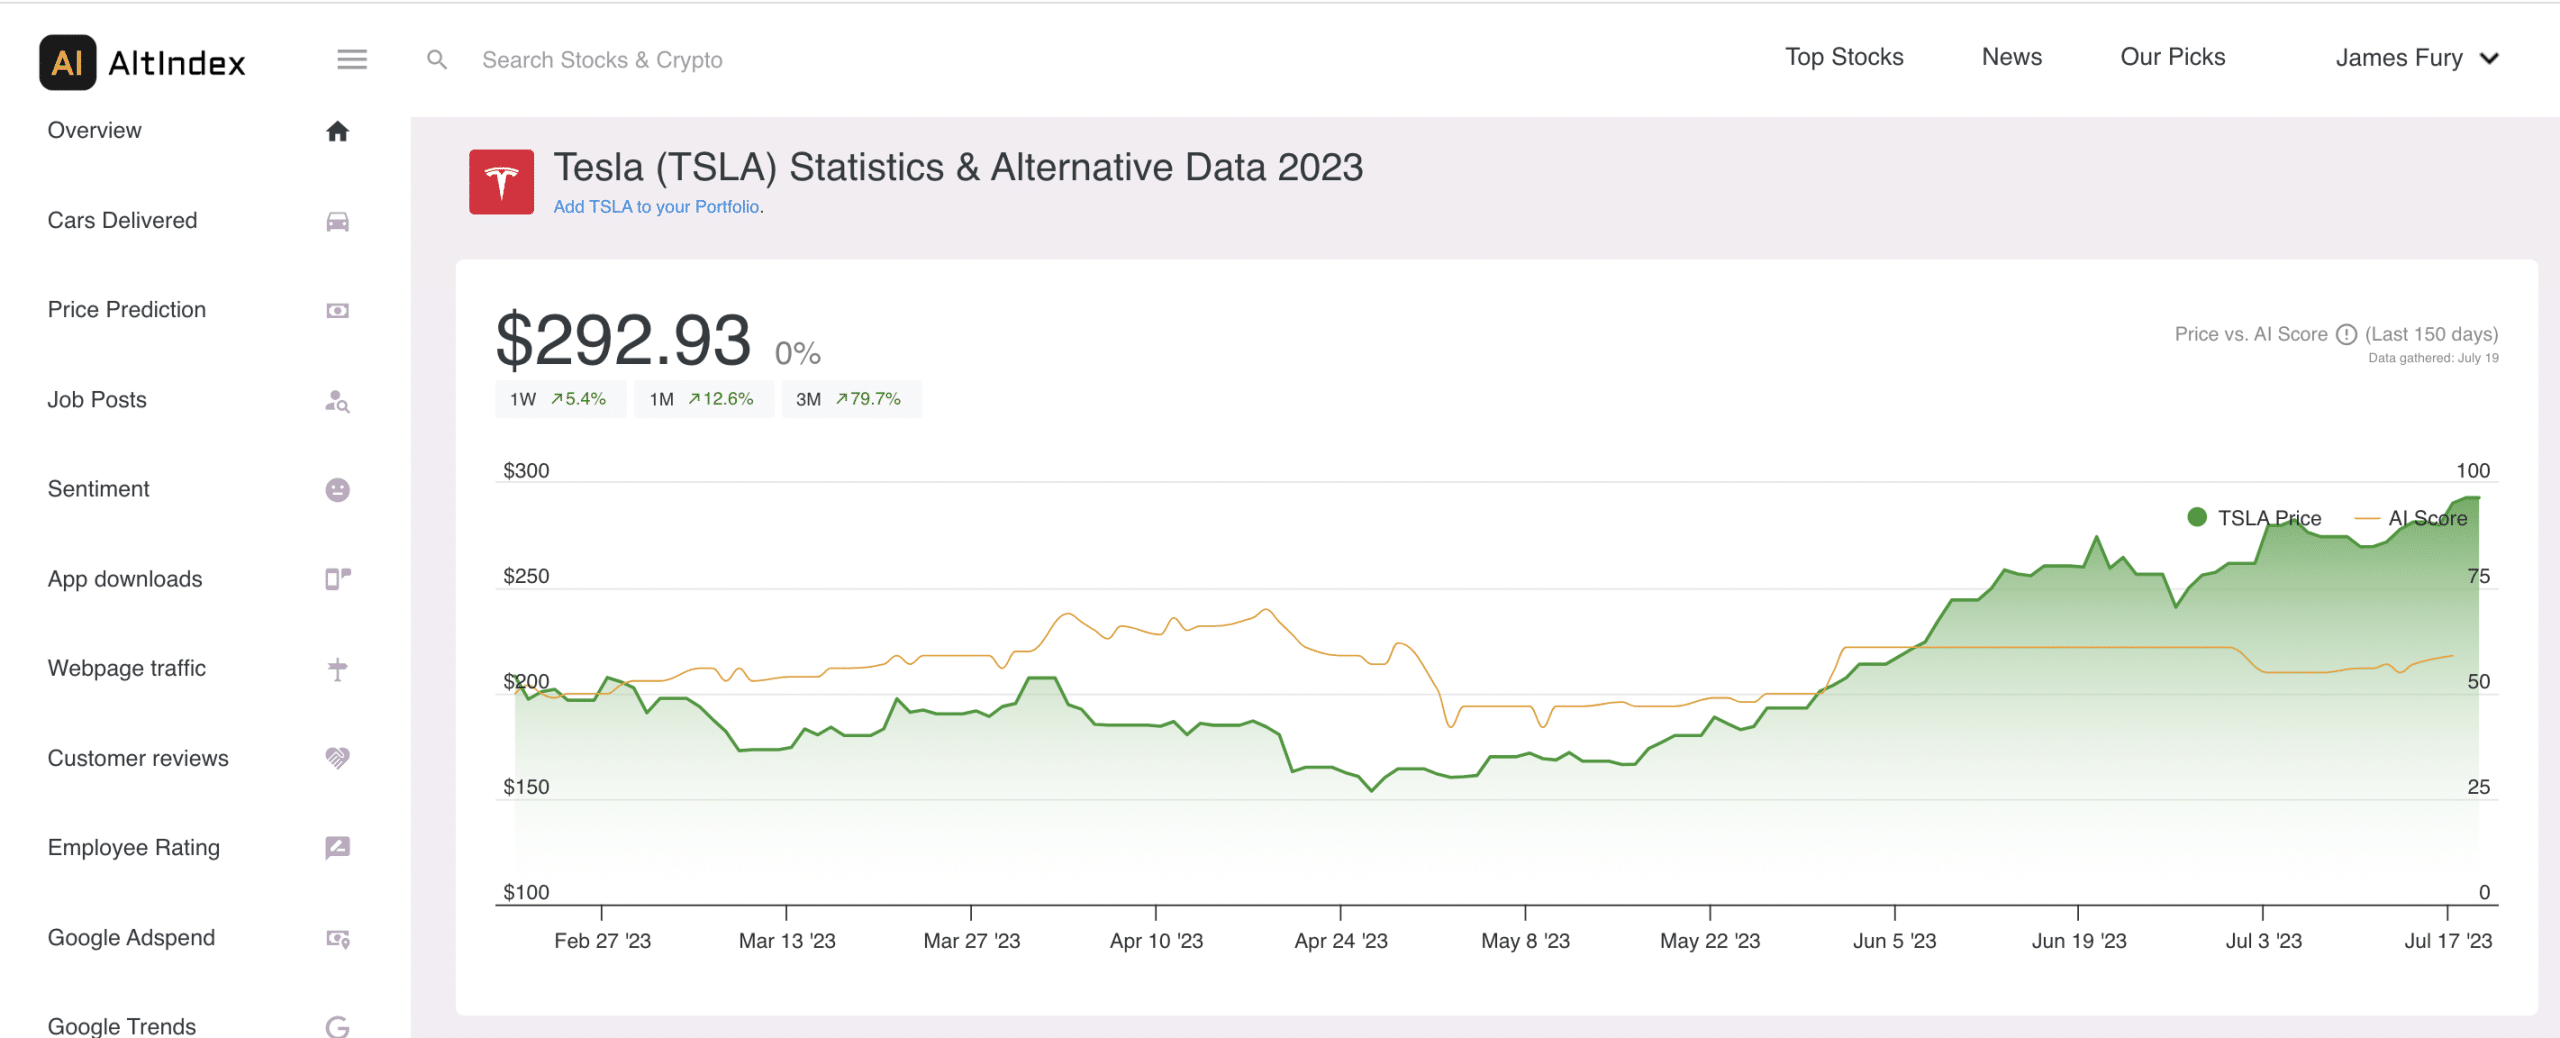Click the App downloads device icon
Image resolution: width=2560 pixels, height=1038 pixels.
tap(338, 579)
